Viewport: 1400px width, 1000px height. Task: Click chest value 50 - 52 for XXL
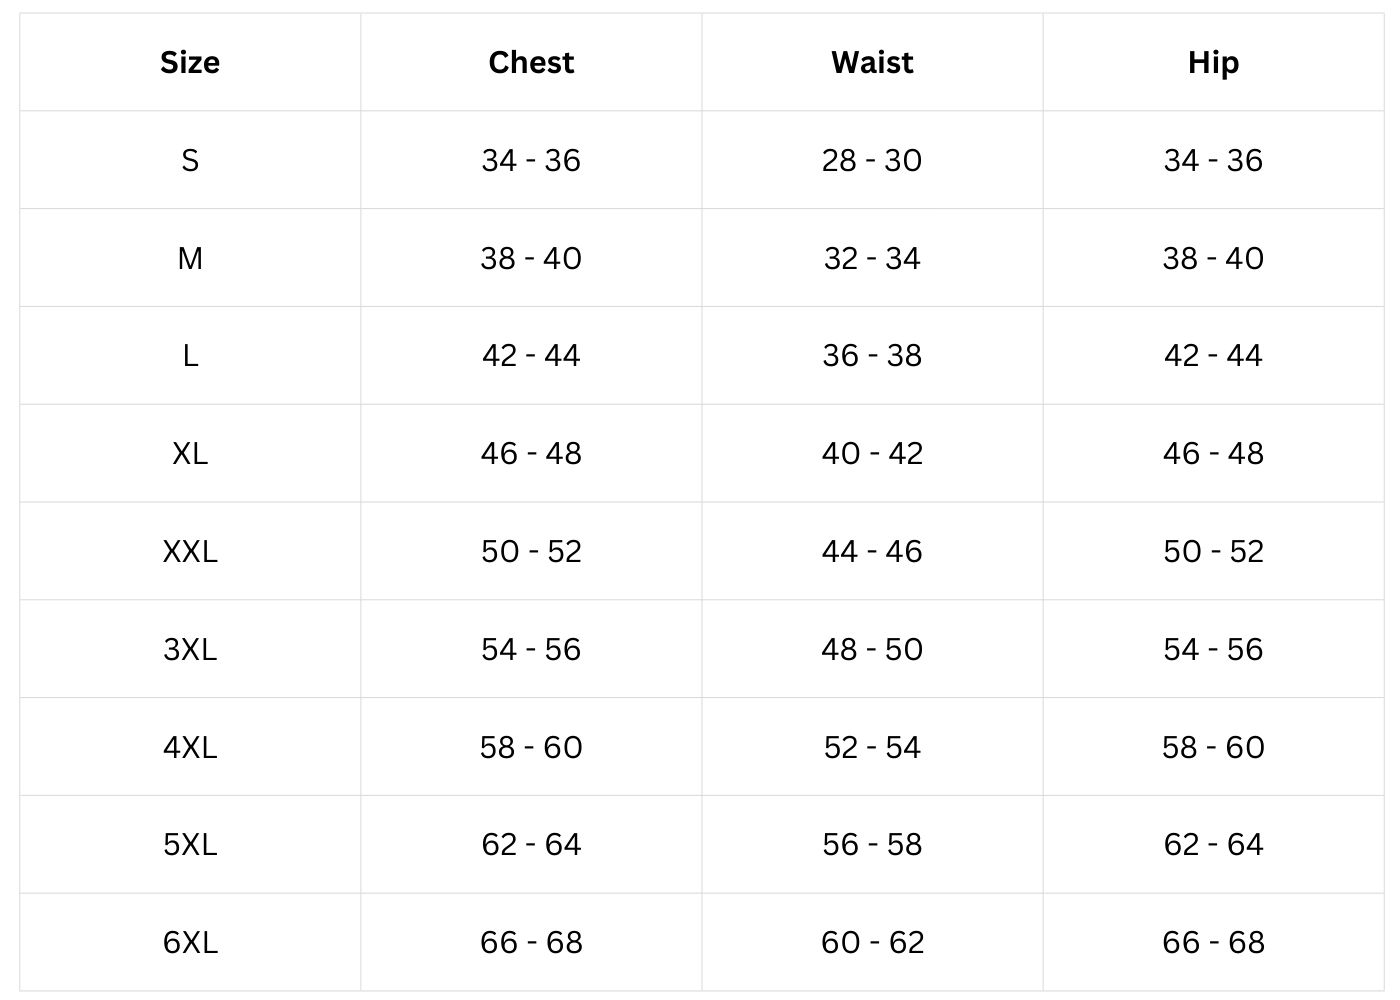pos(531,551)
